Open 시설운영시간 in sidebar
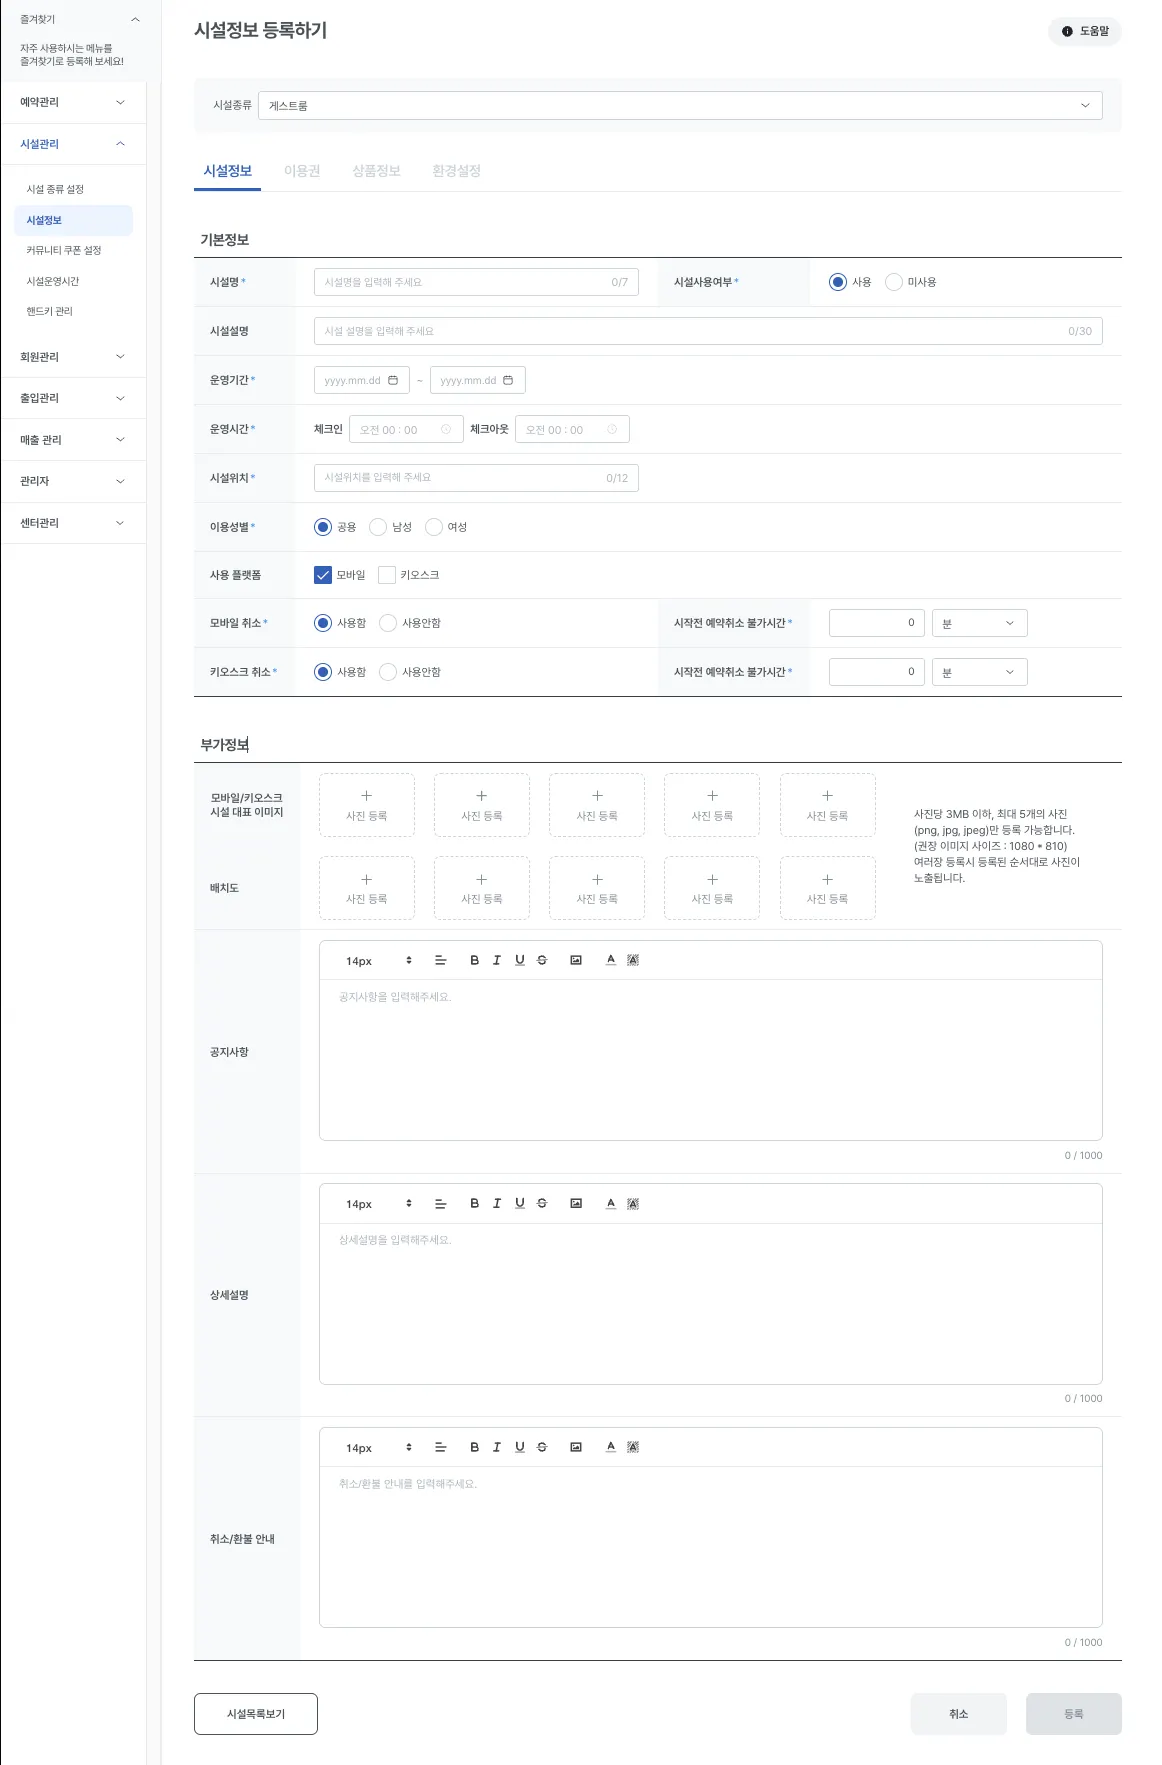1162x1765 pixels. (53, 281)
